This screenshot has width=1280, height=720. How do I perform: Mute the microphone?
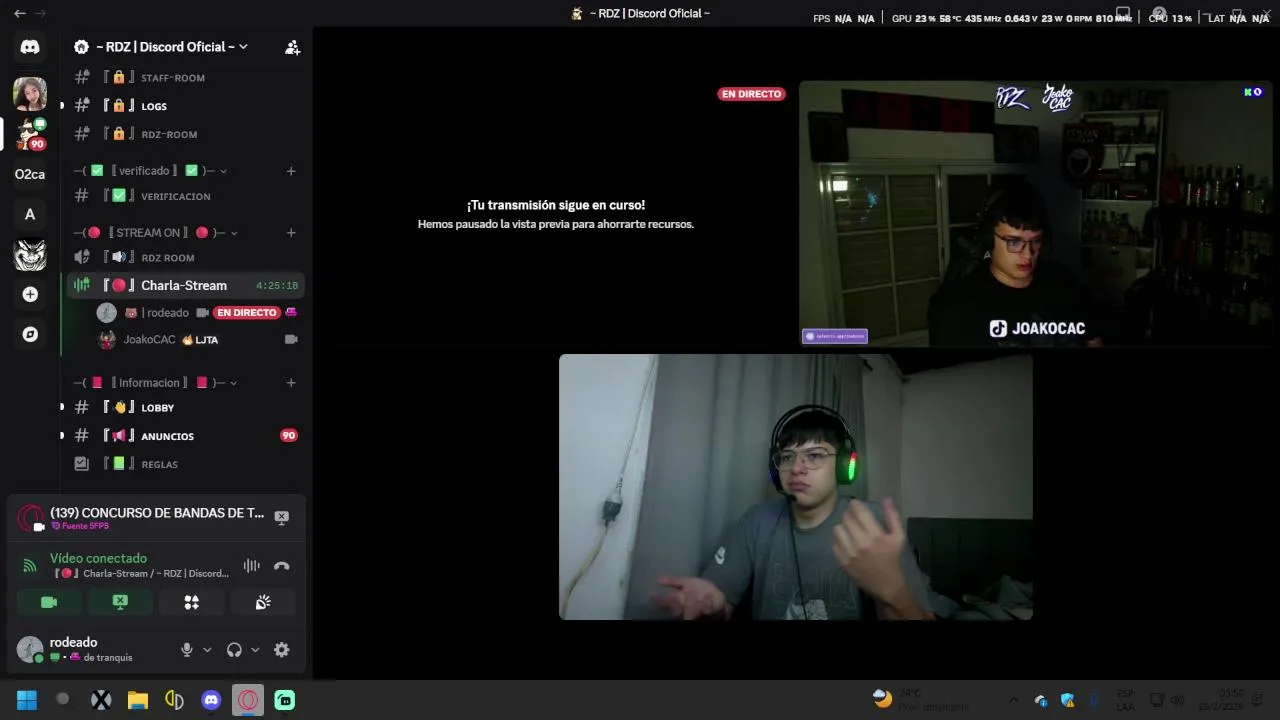tap(186, 650)
